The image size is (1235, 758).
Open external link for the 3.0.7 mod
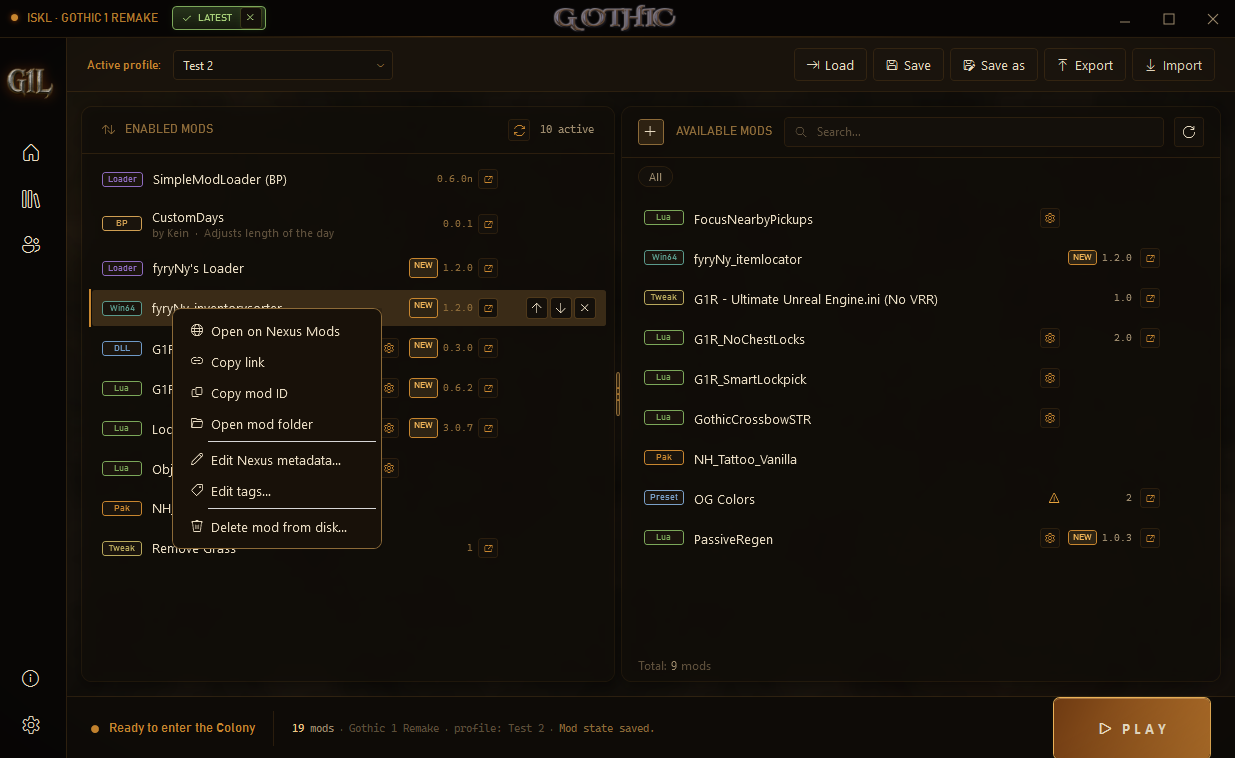[488, 428]
